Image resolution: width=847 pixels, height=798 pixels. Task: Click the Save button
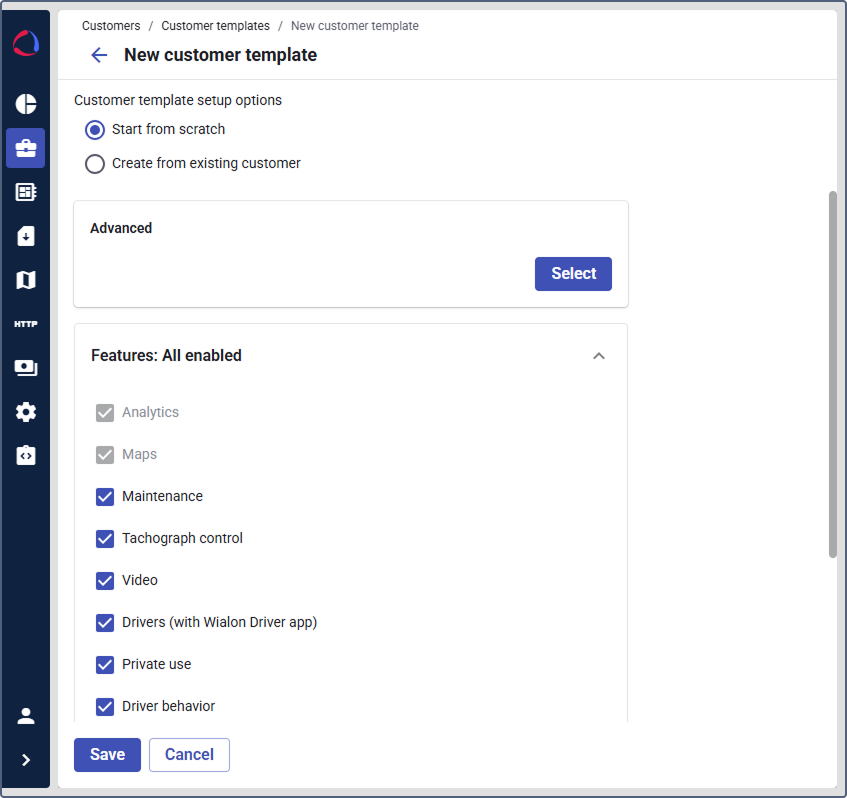[107, 755]
